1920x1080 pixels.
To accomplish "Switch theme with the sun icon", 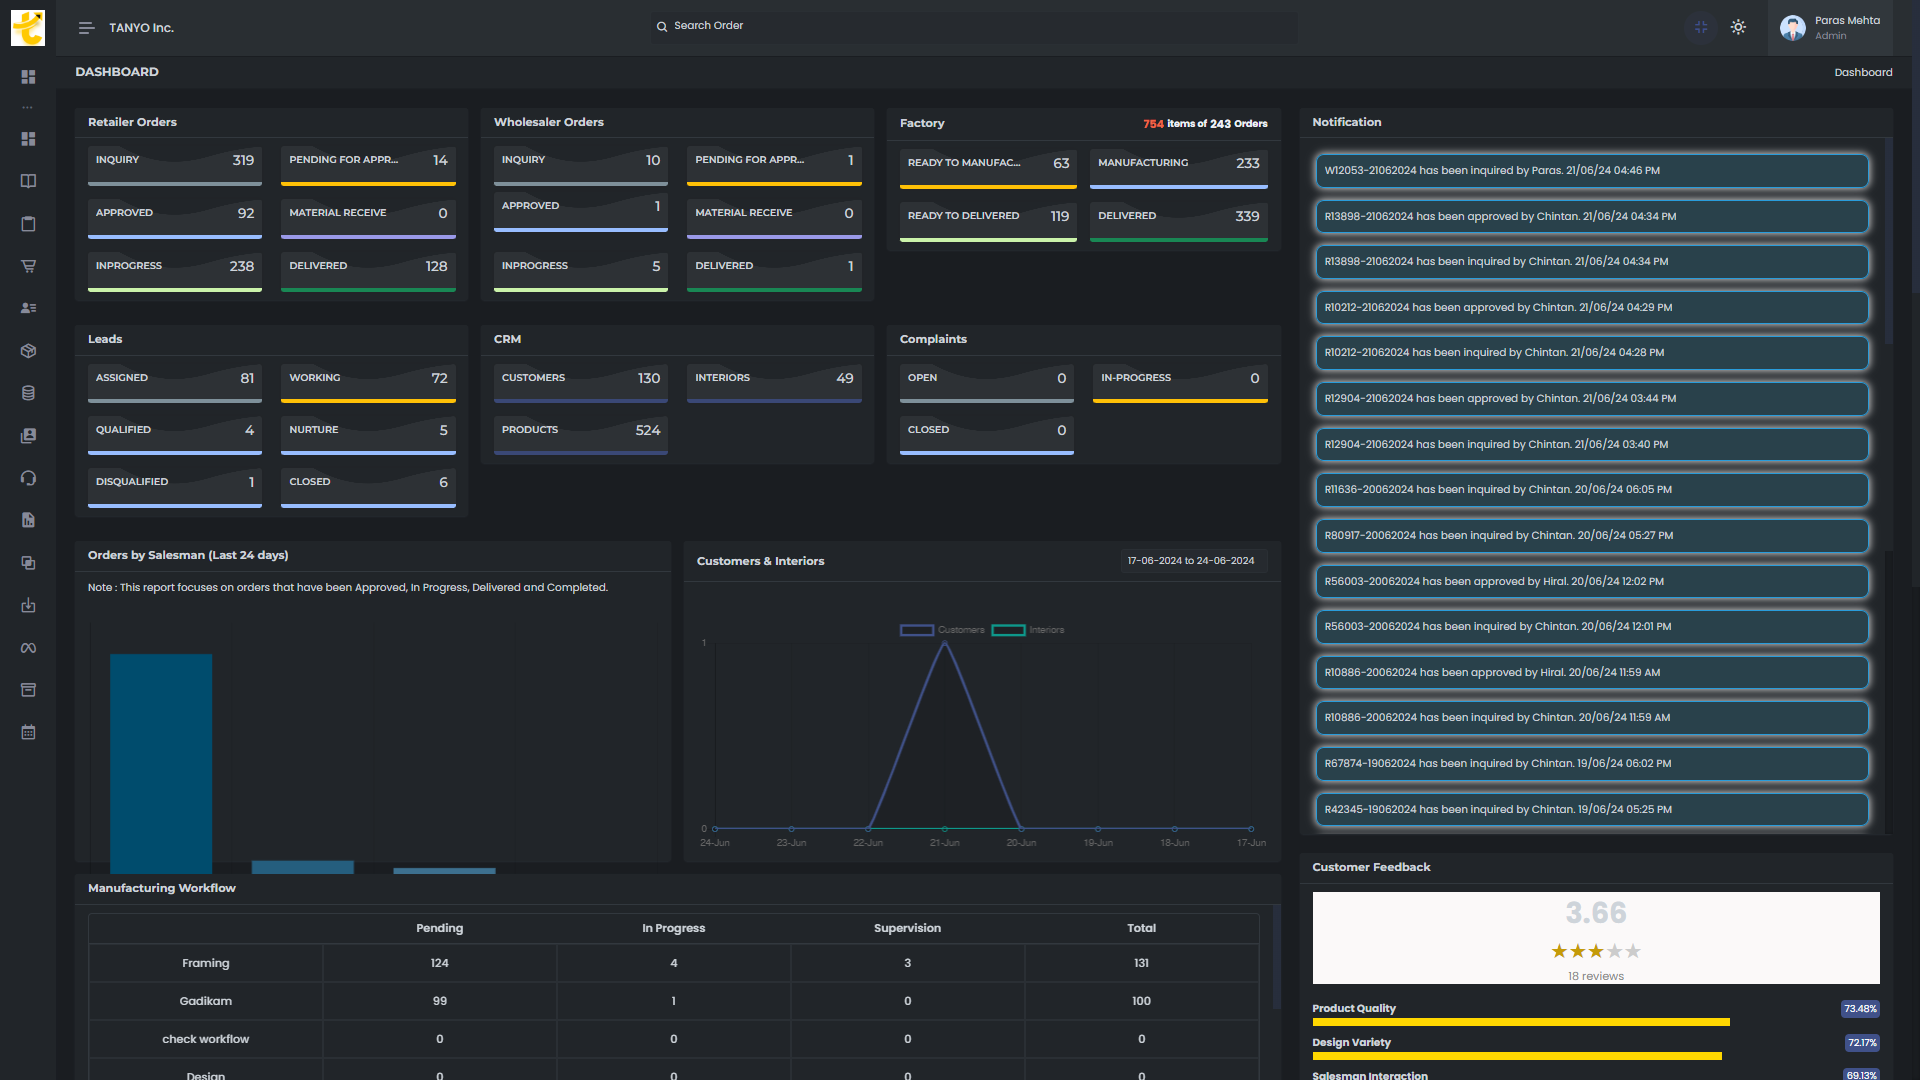I will click(1738, 28).
